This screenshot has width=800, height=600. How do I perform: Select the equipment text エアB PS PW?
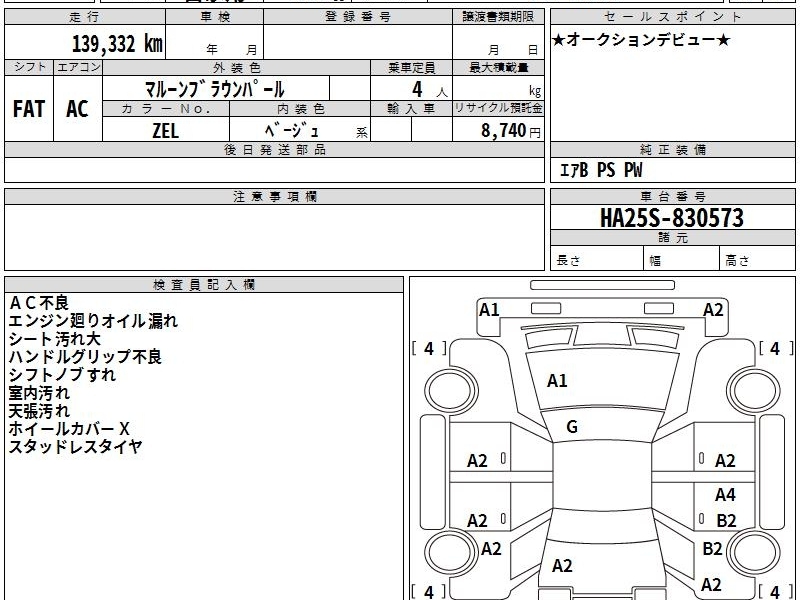pos(601,170)
